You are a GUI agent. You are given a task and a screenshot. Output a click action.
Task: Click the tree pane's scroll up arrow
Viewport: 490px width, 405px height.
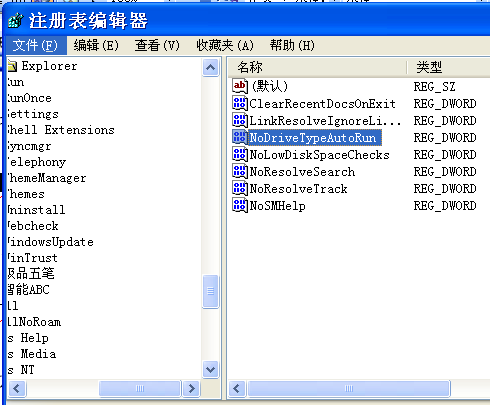tap(211, 68)
